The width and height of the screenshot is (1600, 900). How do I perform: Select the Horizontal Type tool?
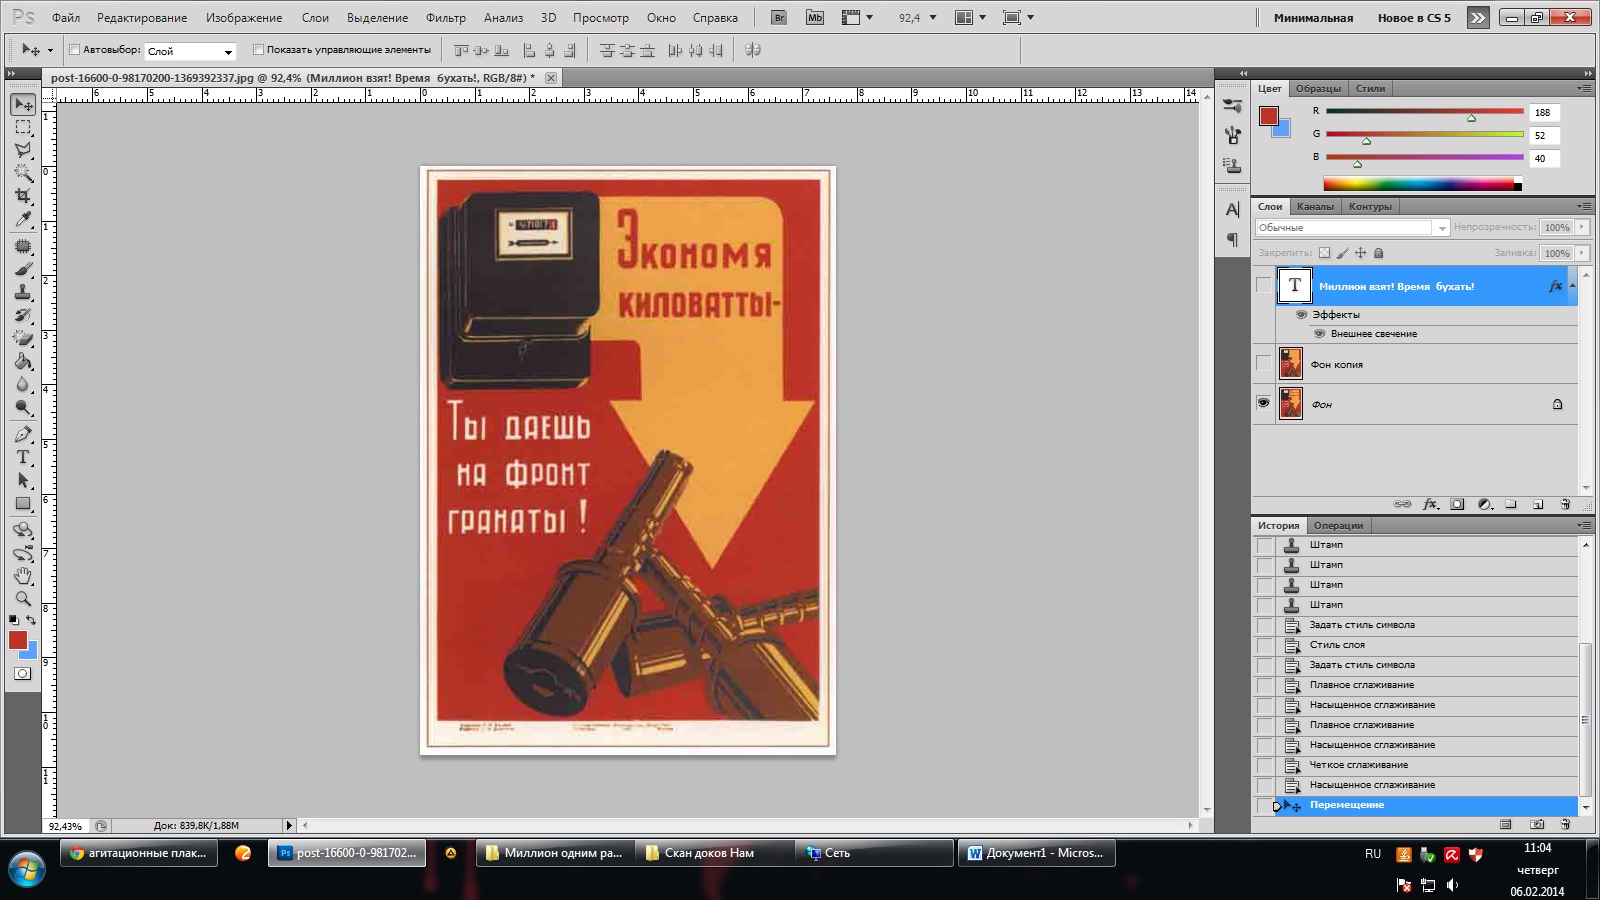coord(23,457)
